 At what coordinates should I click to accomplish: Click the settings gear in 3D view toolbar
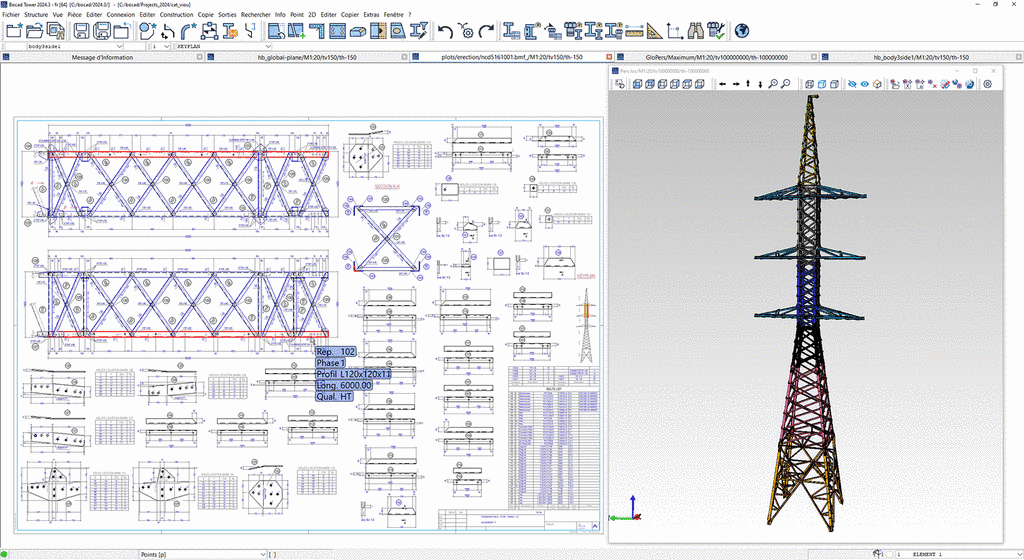(x=987, y=84)
